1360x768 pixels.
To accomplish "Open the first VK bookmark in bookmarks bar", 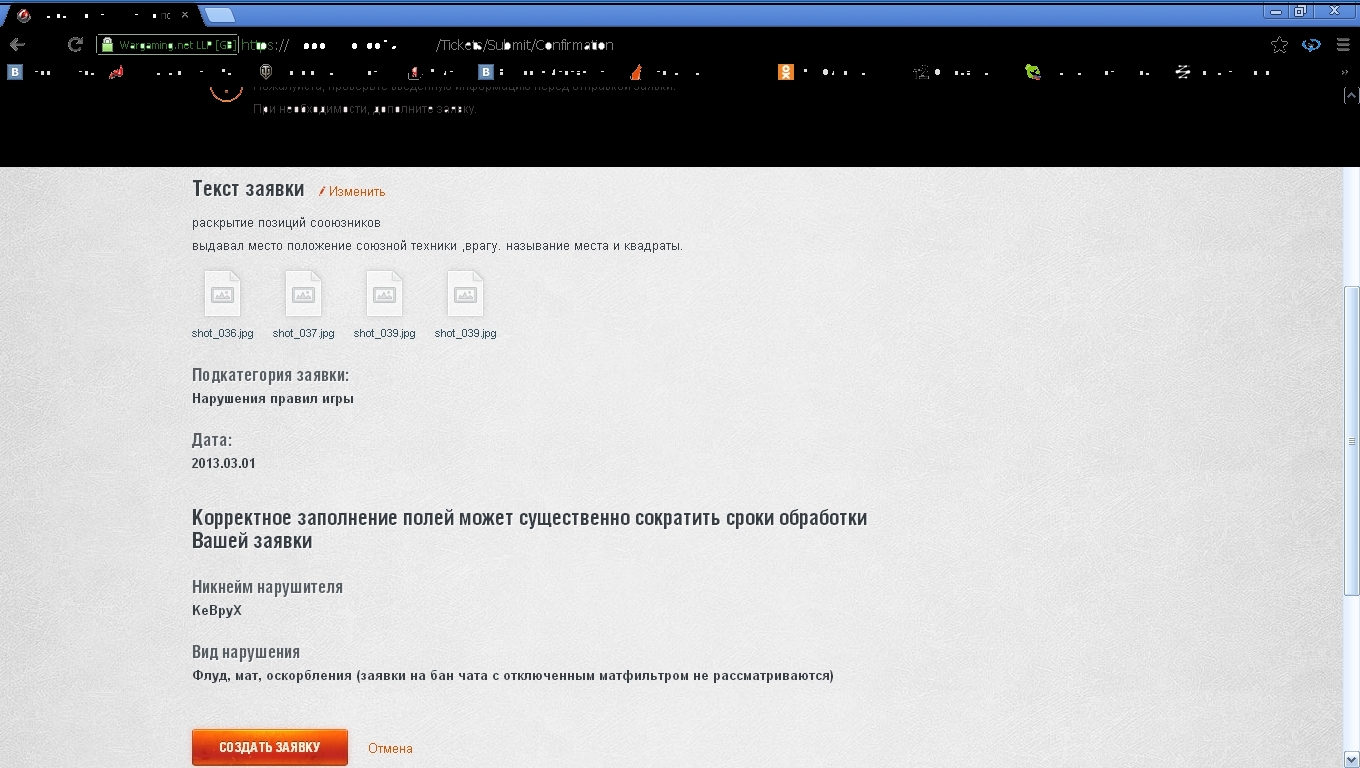I will (x=15, y=72).
